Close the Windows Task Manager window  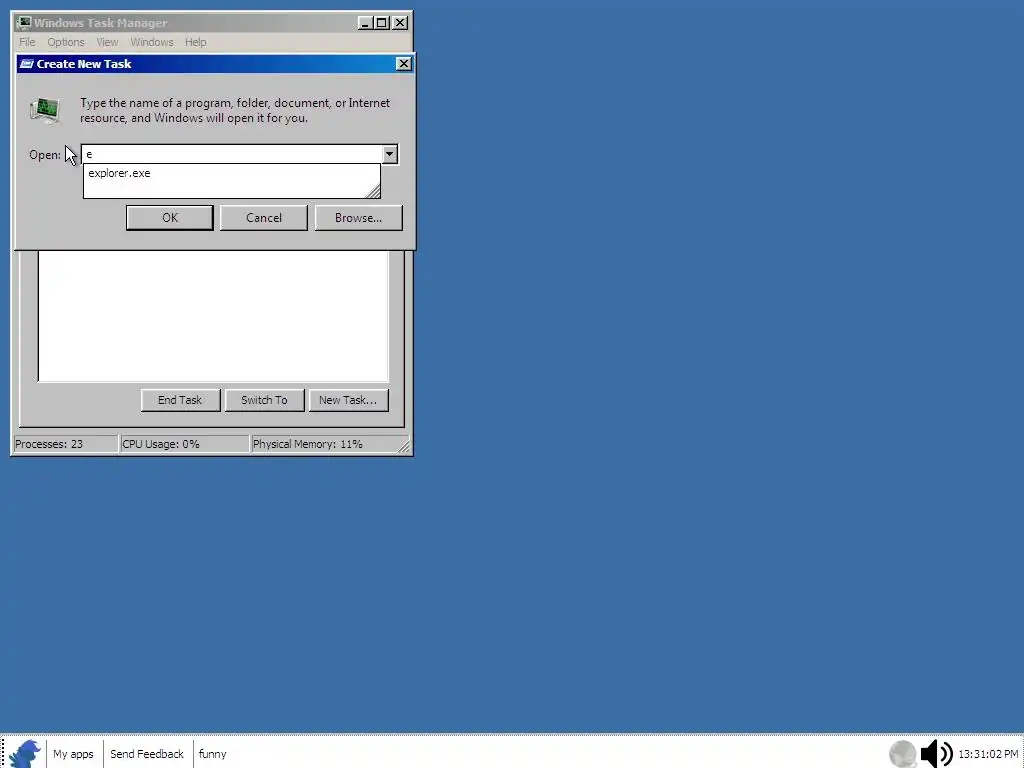pyautogui.click(x=400, y=23)
